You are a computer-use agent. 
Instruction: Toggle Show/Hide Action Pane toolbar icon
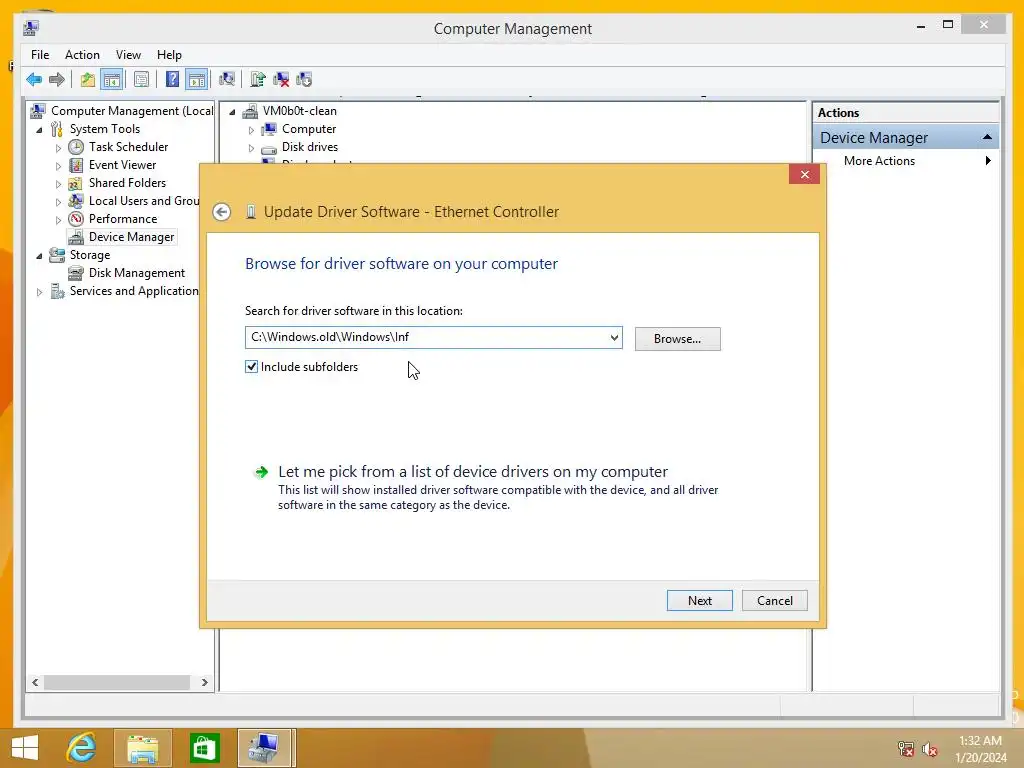pyautogui.click(x=197, y=80)
